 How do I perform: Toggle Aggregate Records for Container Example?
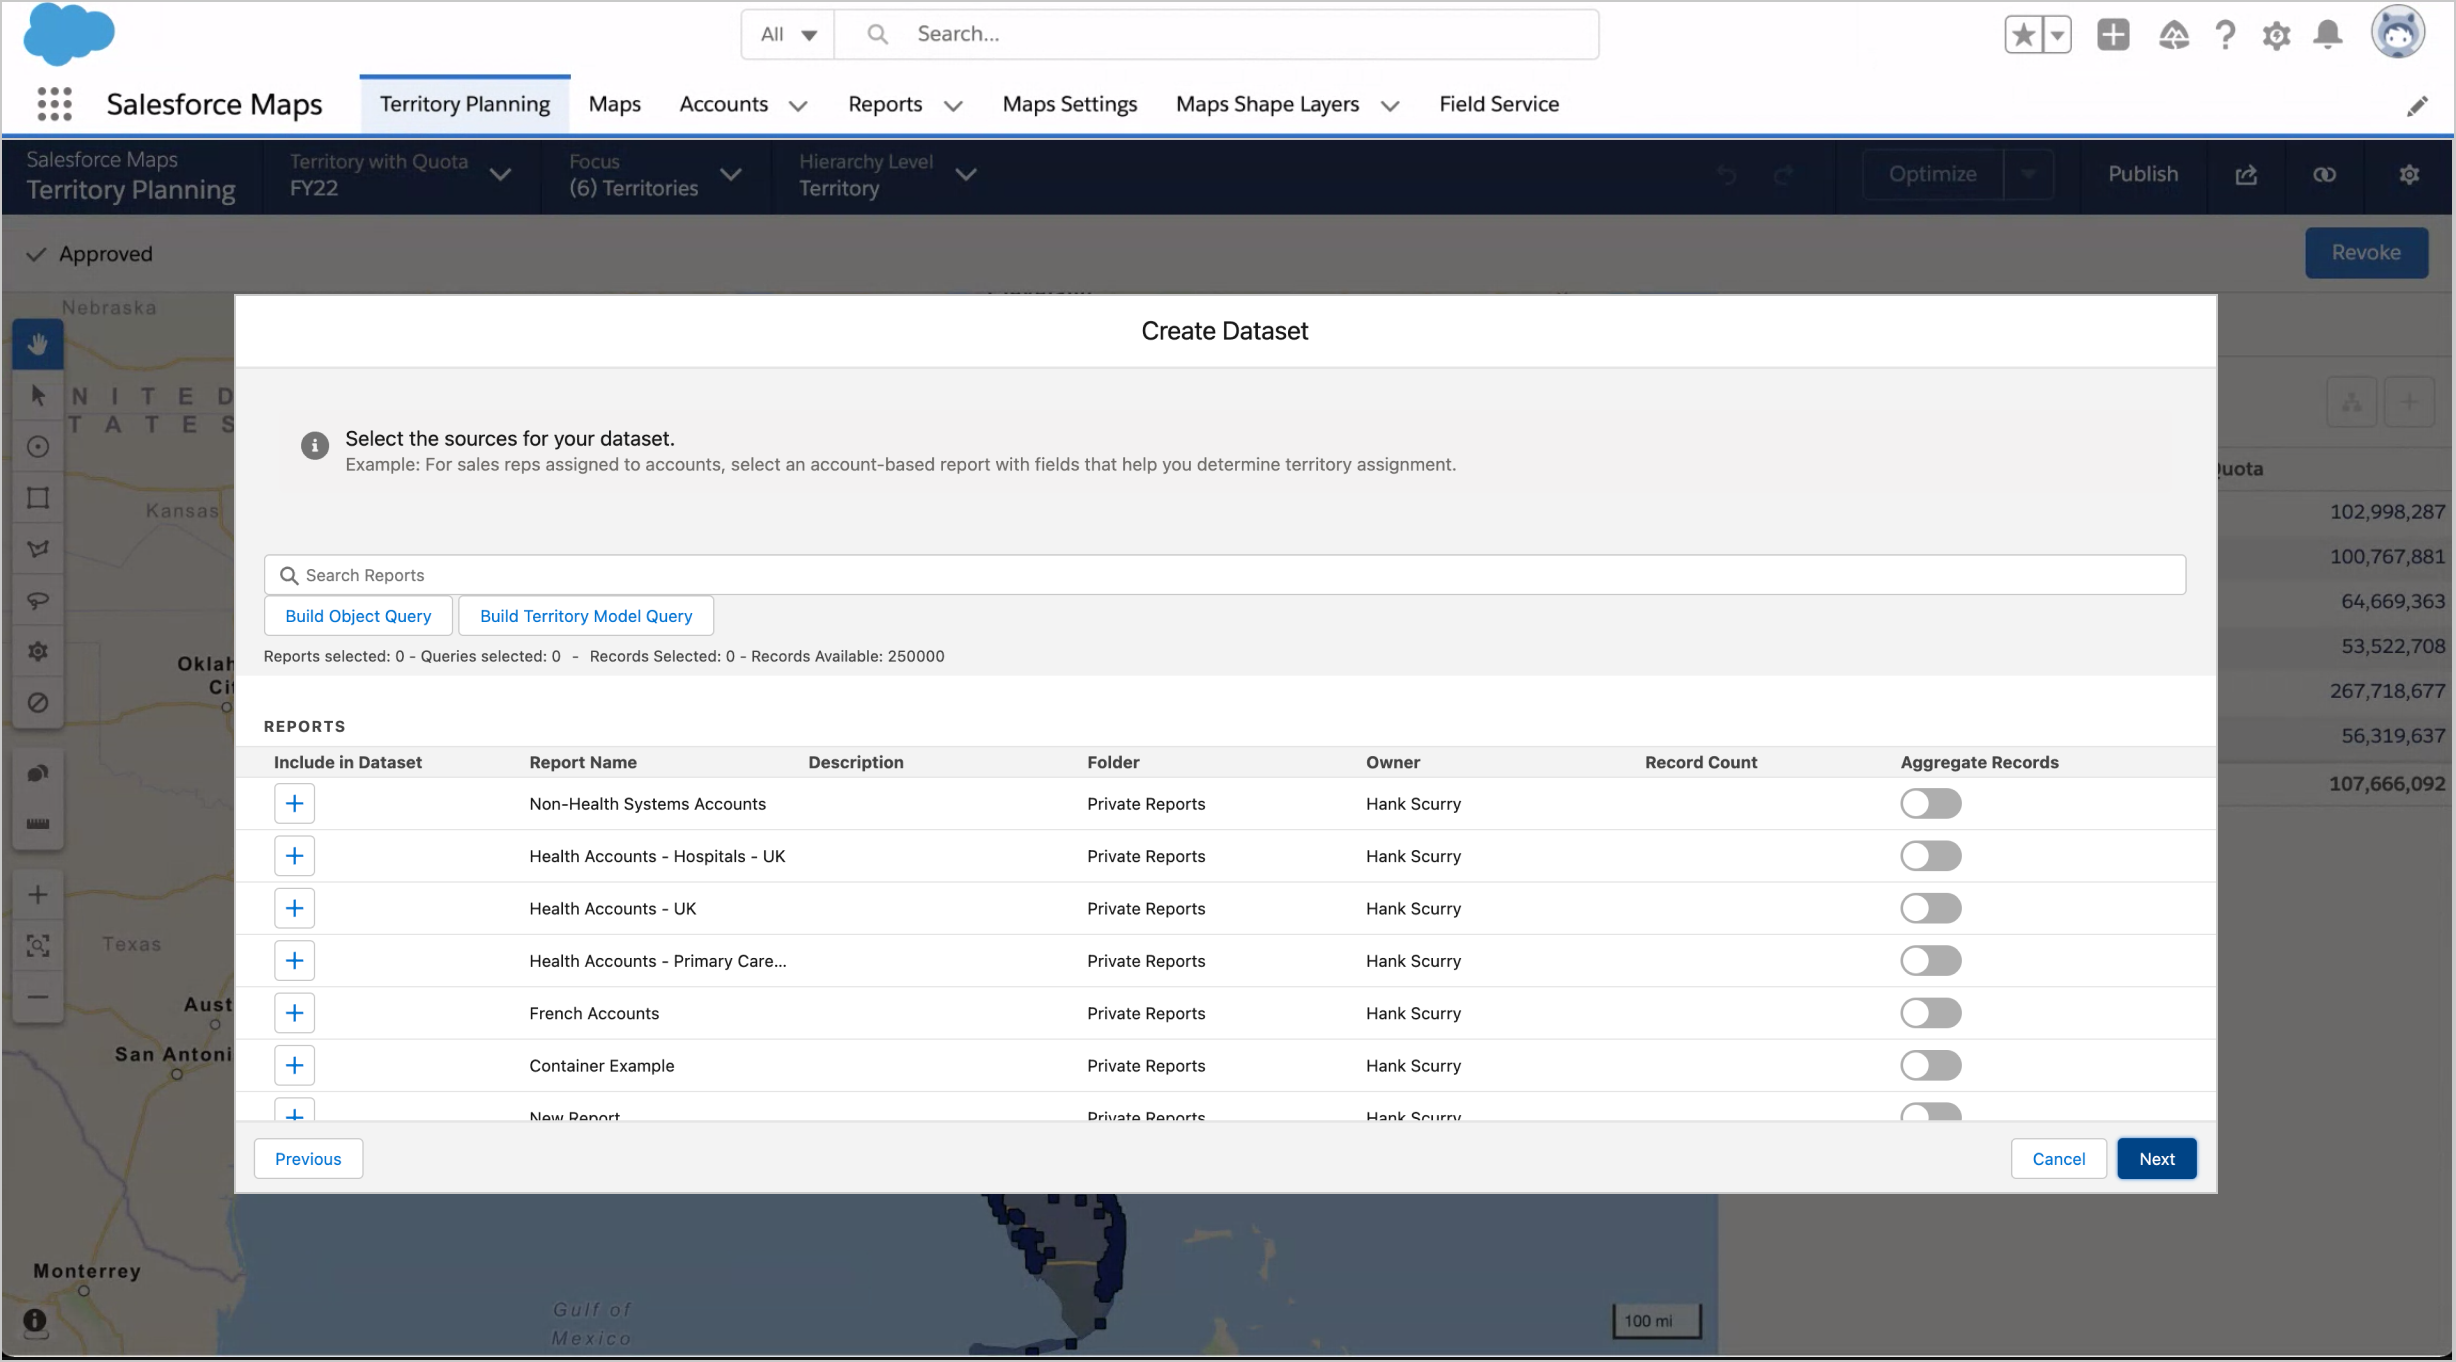tap(1930, 1065)
